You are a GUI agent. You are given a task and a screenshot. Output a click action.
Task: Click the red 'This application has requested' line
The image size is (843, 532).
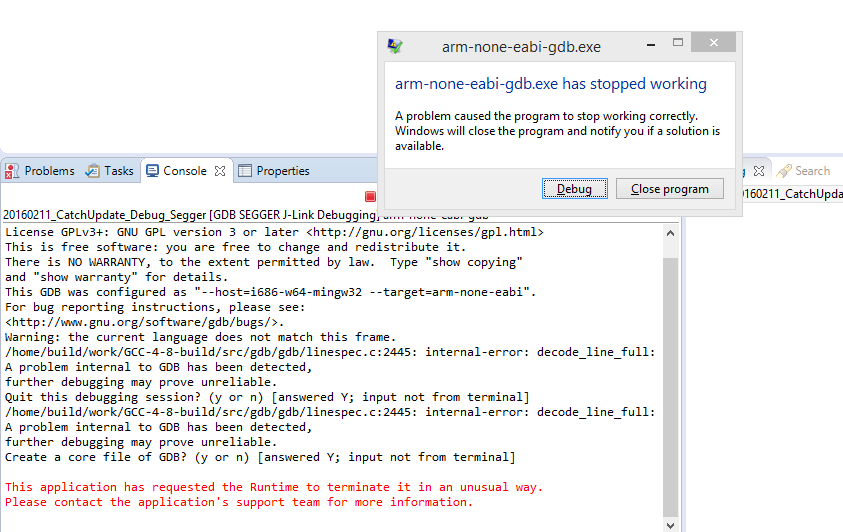click(274, 487)
